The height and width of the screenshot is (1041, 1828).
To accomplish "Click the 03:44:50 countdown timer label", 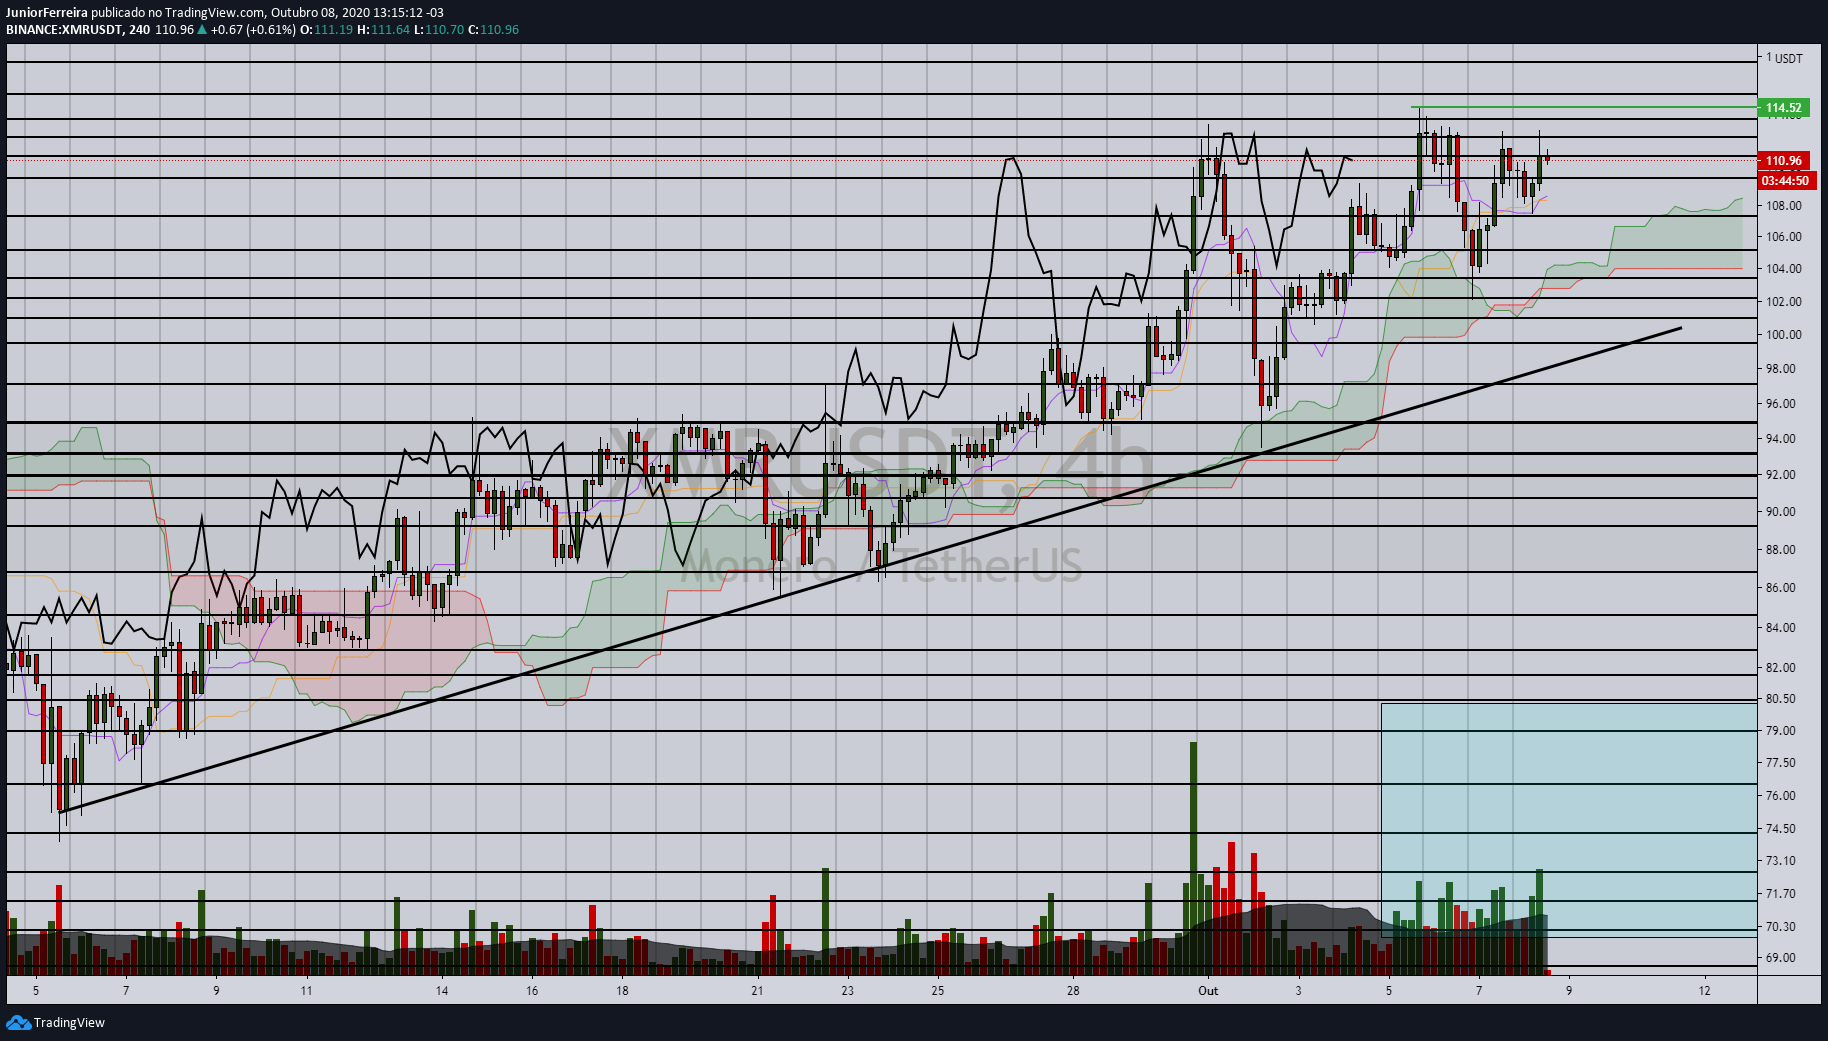I will pos(1785,181).
